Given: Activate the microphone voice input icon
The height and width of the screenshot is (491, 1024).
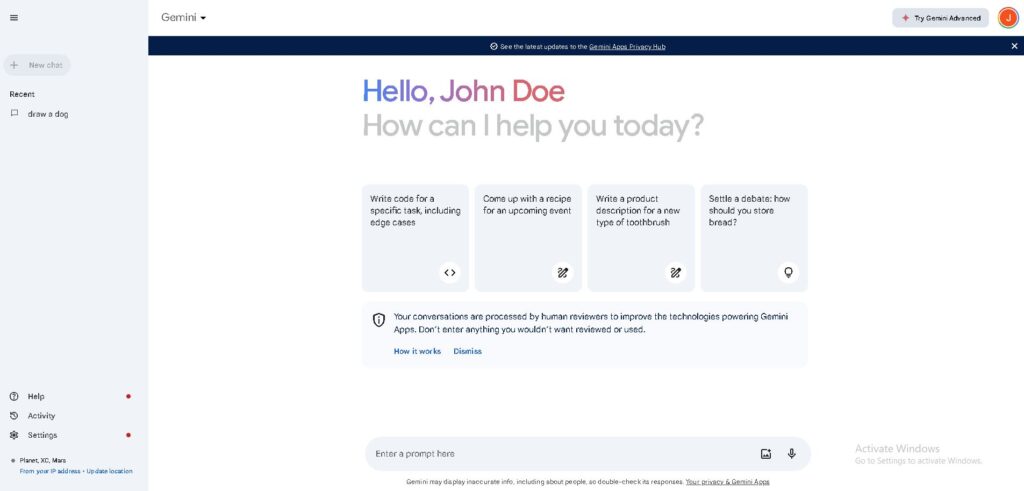Looking at the screenshot, I should [792, 454].
